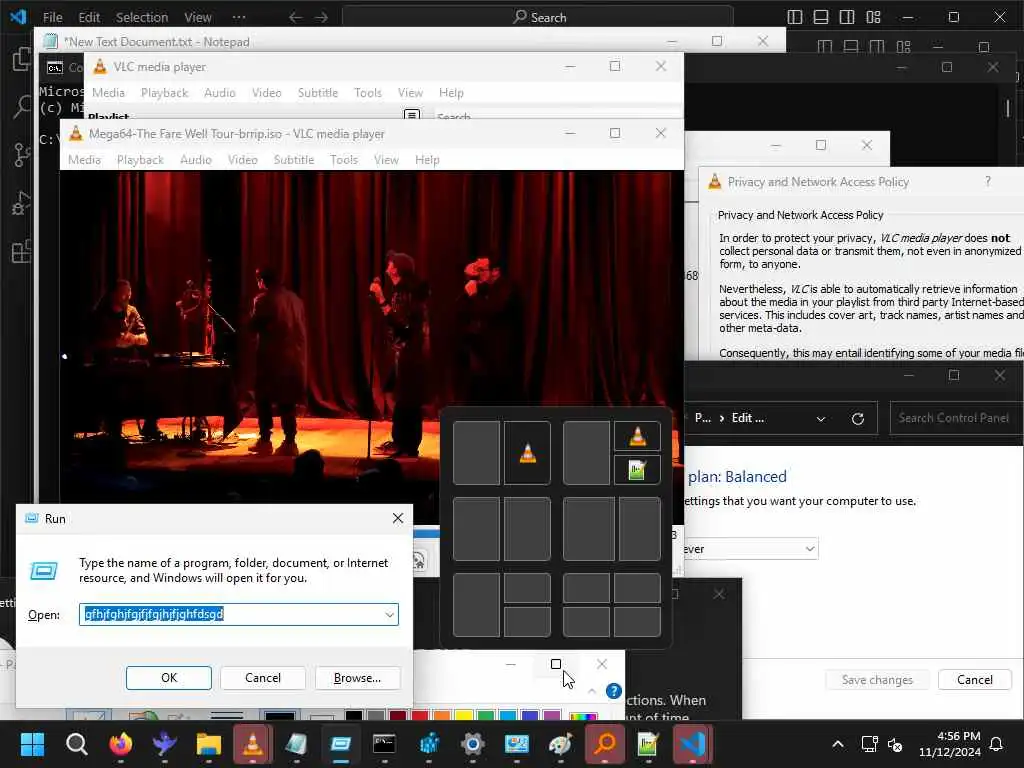Screen dimensions: 1024x768
Task: Show hidden system tray icons
Action: coord(838,744)
